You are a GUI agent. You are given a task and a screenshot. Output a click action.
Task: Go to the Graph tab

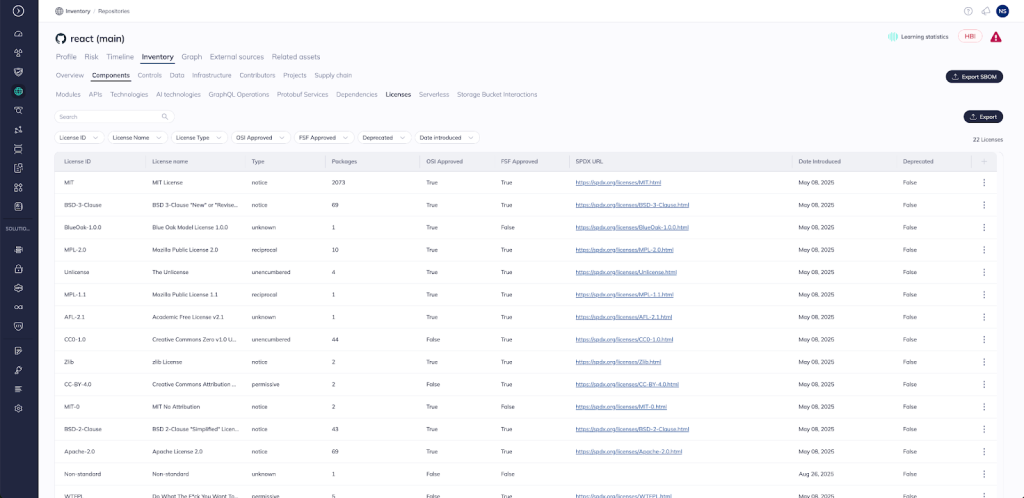pyautogui.click(x=191, y=57)
